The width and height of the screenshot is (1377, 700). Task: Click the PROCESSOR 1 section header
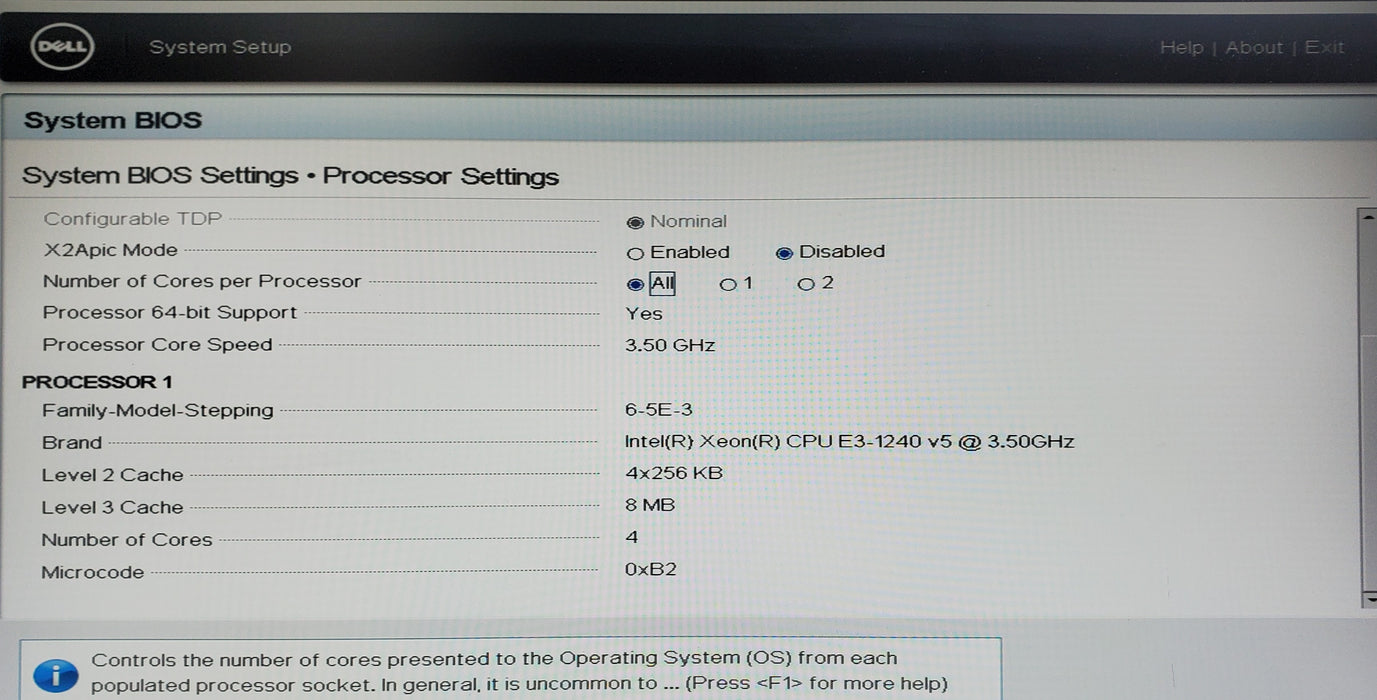coord(97,381)
